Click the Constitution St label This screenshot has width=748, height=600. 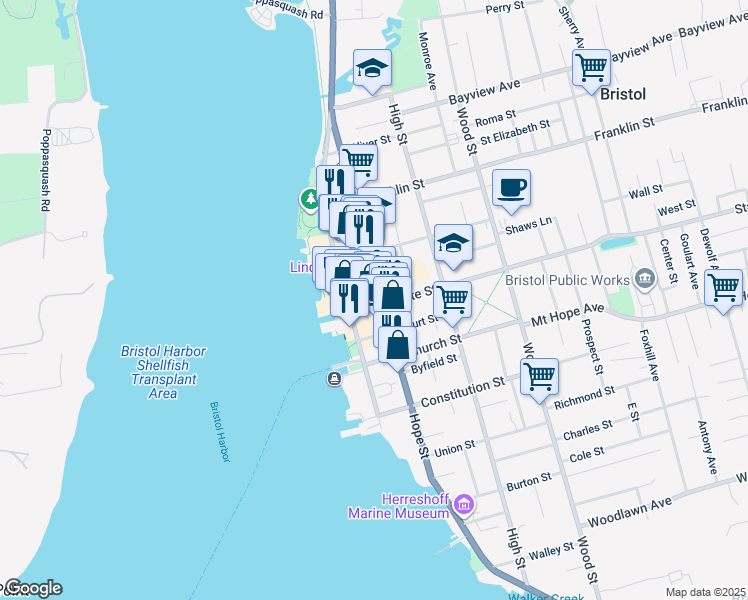[462, 392]
